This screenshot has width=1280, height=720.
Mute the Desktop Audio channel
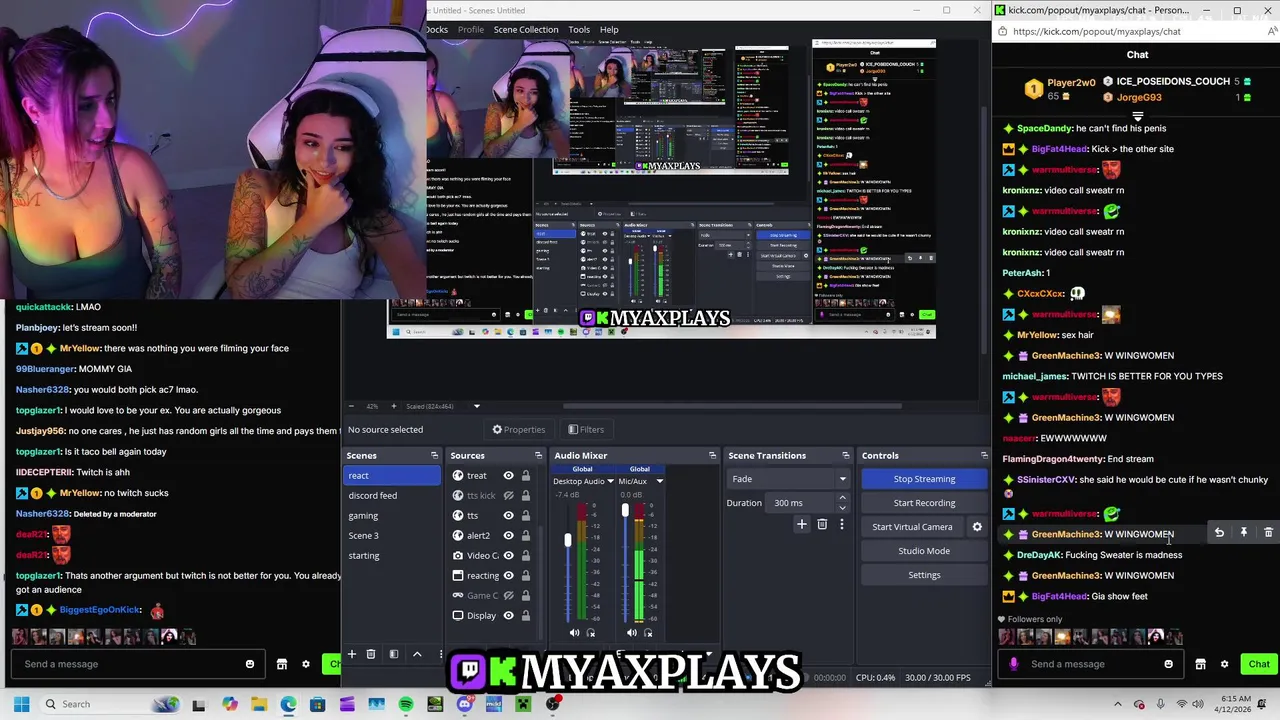pyautogui.click(x=574, y=632)
